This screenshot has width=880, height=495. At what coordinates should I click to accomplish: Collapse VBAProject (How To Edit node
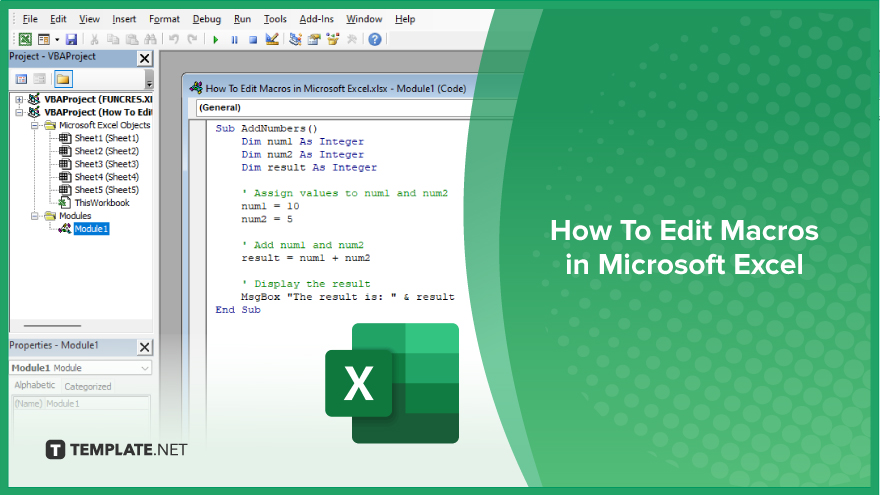(x=19, y=112)
